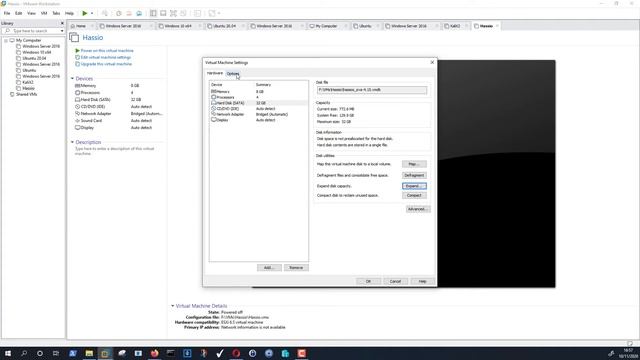Viewport: 640px width, 360px height.
Task: Select Kali in library tree
Action: click(x=28, y=82)
